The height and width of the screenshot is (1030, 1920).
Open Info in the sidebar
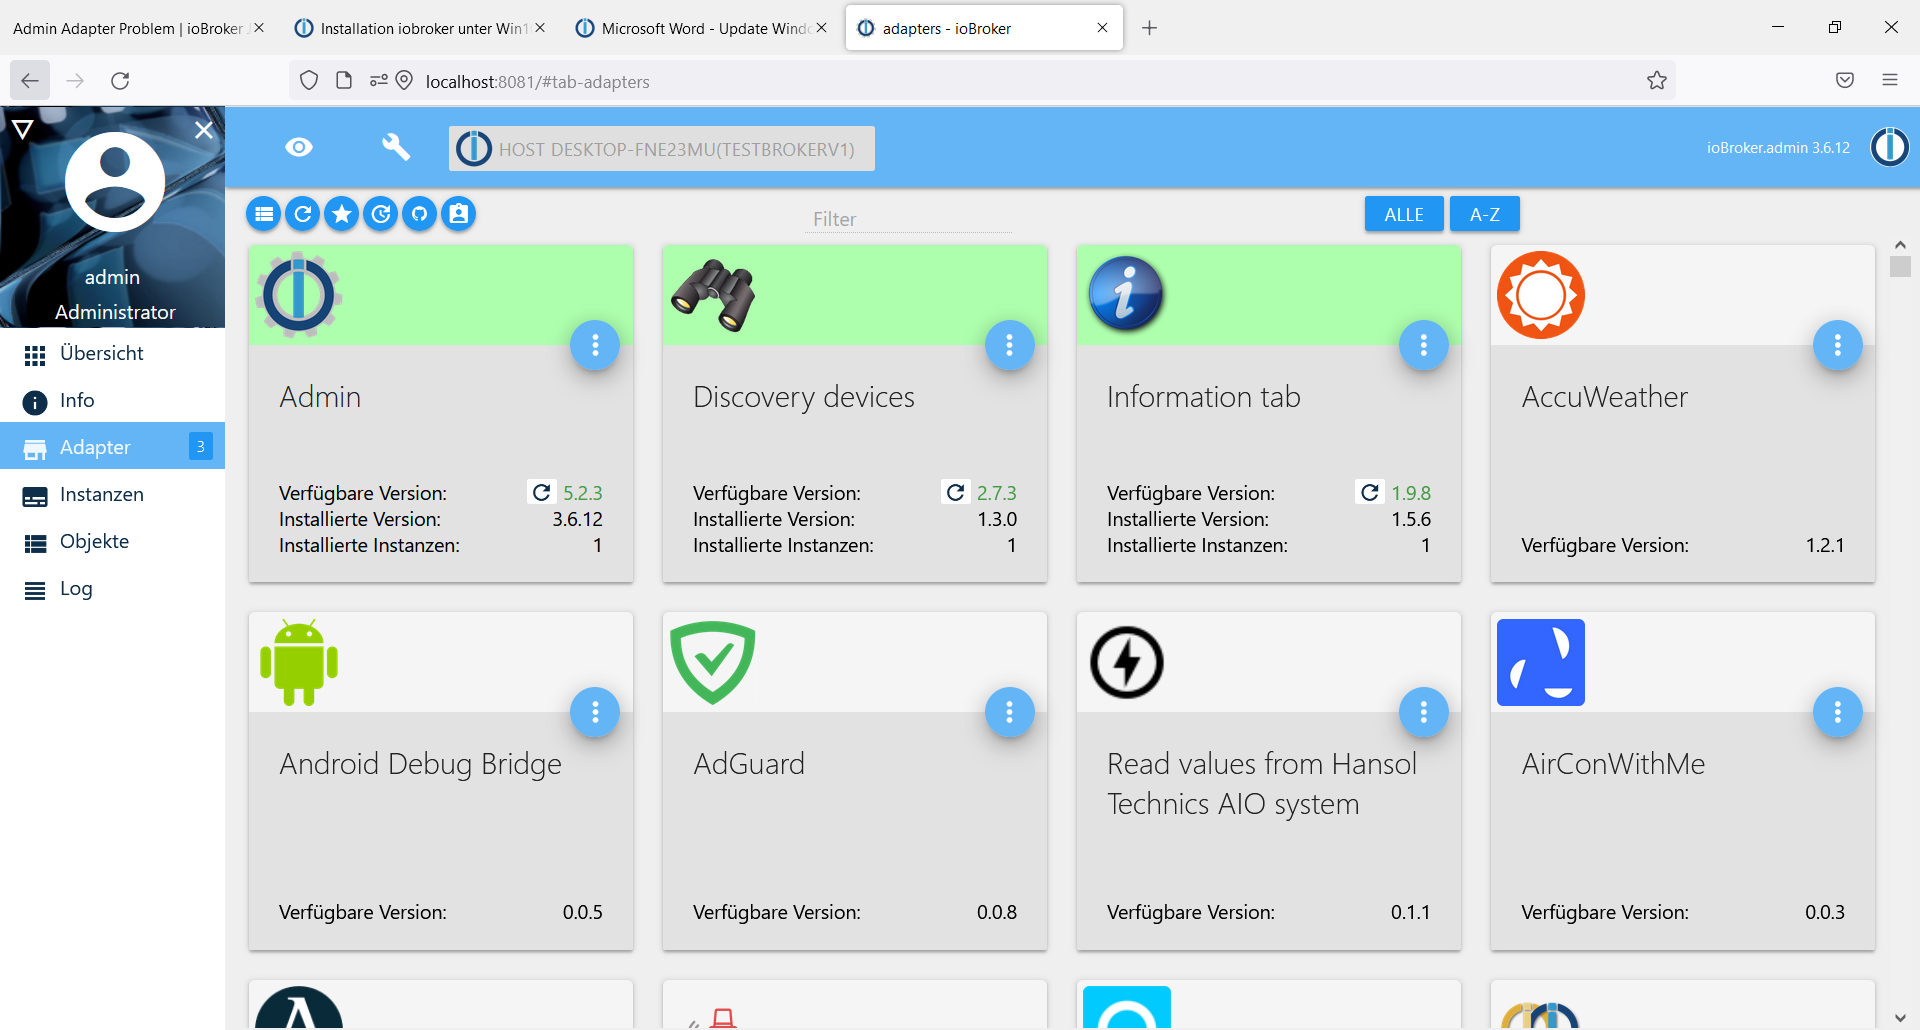(112, 400)
